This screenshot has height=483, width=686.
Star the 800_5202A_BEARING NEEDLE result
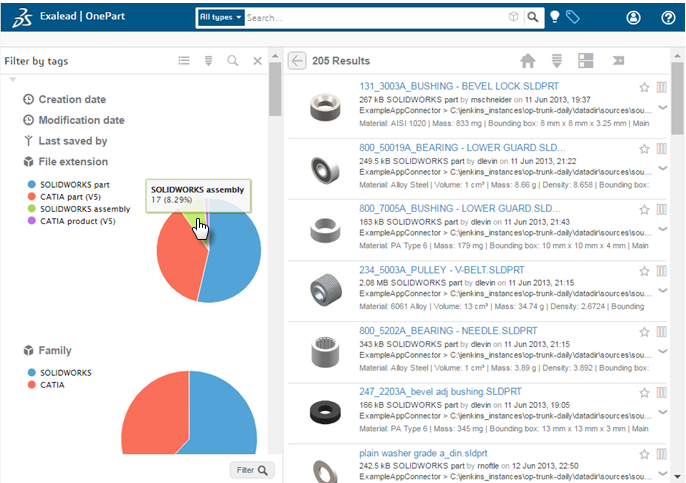[644, 332]
